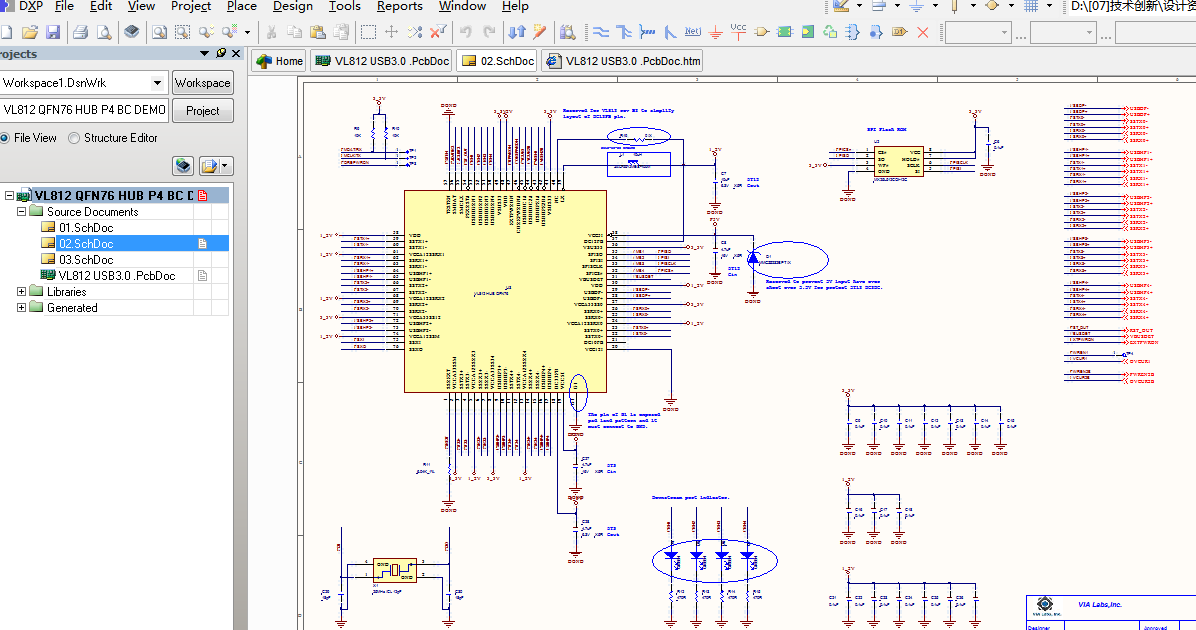Open the grid settings dropdown arrow
This screenshot has height=630, width=1196.
pyautogui.click(x=1050, y=6)
